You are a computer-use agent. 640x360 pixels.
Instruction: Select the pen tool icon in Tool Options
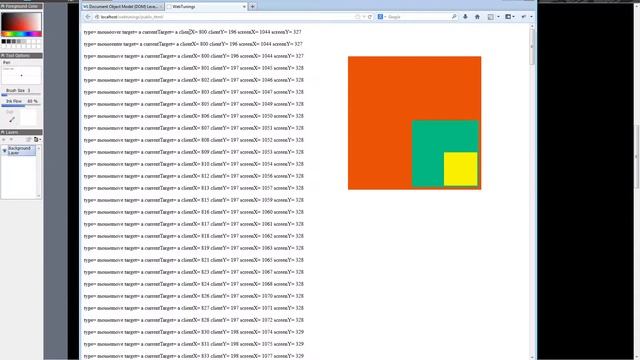point(12,119)
